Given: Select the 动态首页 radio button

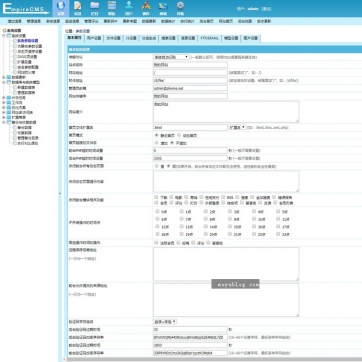Looking at the screenshot, I should (x=179, y=135).
